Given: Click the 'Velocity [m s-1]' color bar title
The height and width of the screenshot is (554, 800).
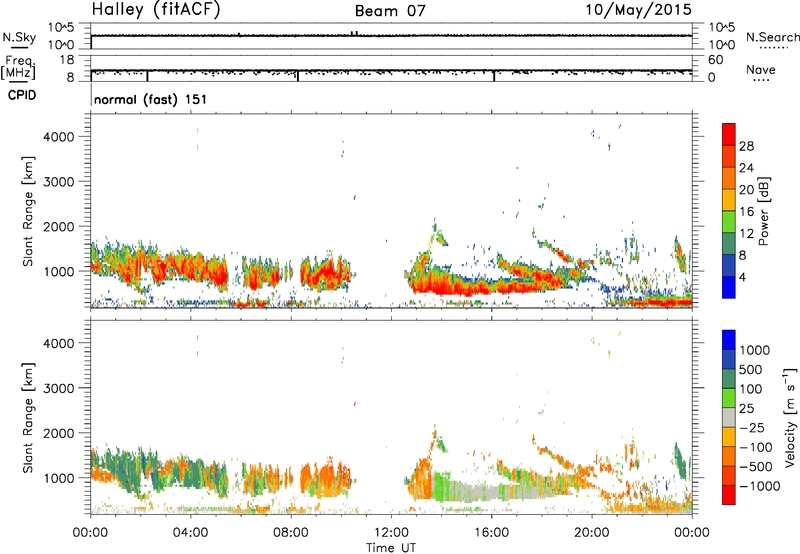Looking at the screenshot, I should [x=790, y=417].
